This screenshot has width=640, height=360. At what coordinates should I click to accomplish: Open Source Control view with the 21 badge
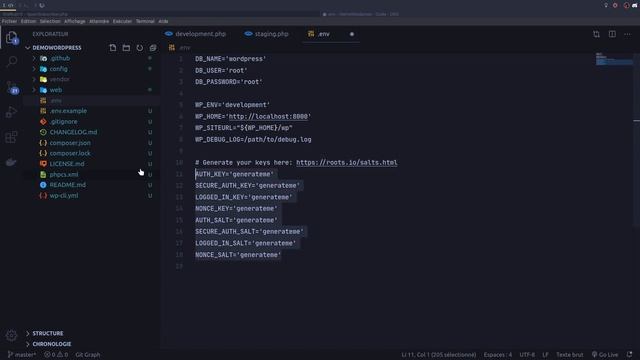pyautogui.click(x=11, y=87)
